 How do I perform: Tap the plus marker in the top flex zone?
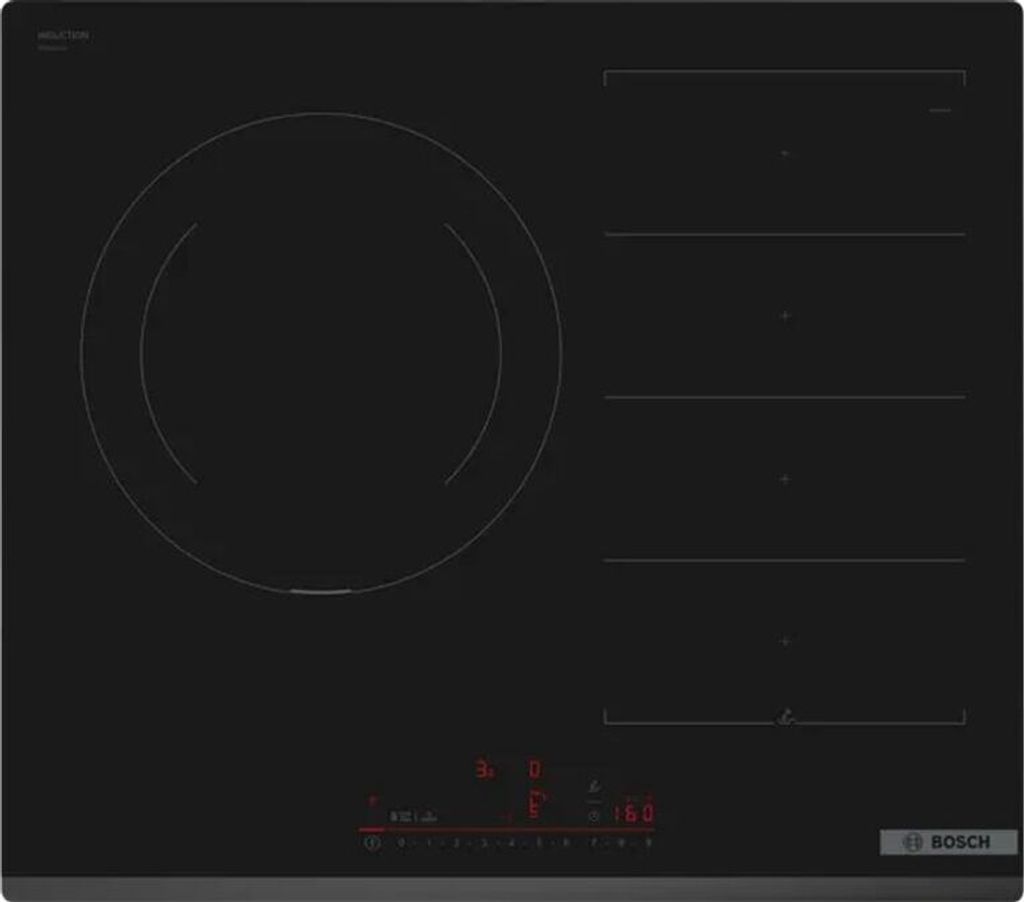(x=785, y=153)
